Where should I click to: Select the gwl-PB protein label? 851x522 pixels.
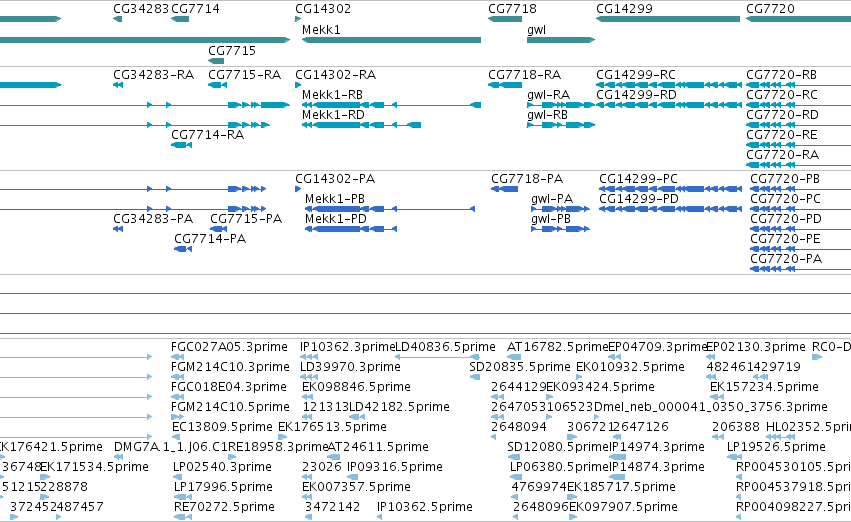[x=551, y=219]
